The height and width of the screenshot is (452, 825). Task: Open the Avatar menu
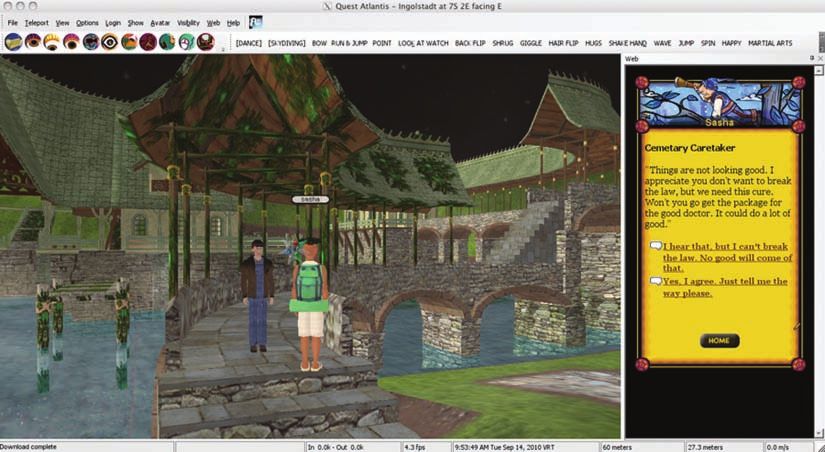160,23
